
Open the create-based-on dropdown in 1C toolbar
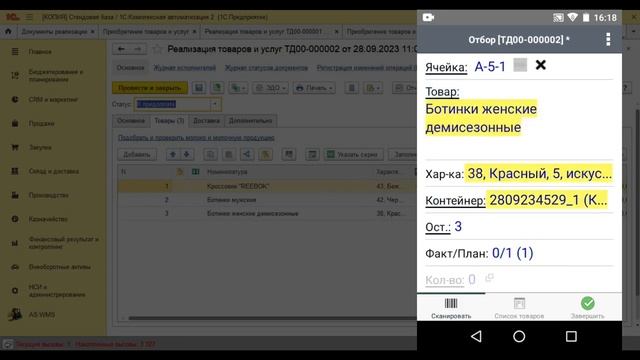pos(238,88)
